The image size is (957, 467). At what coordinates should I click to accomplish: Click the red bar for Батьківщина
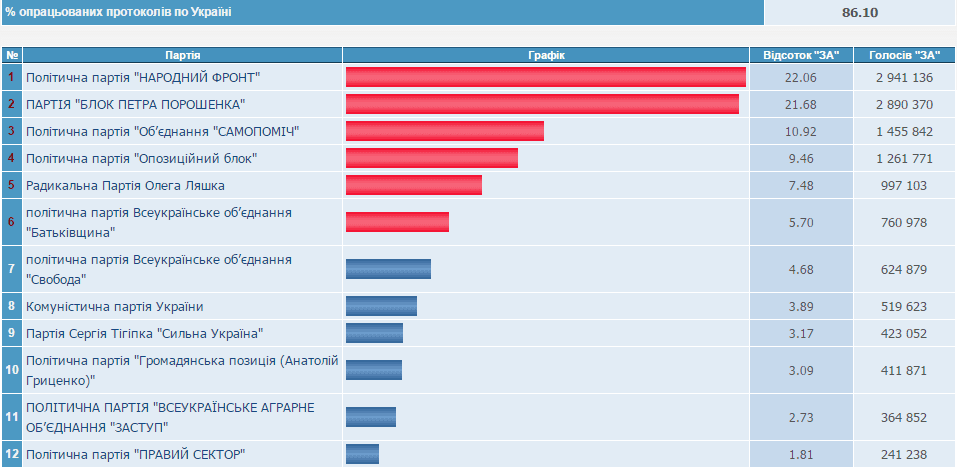(397, 222)
